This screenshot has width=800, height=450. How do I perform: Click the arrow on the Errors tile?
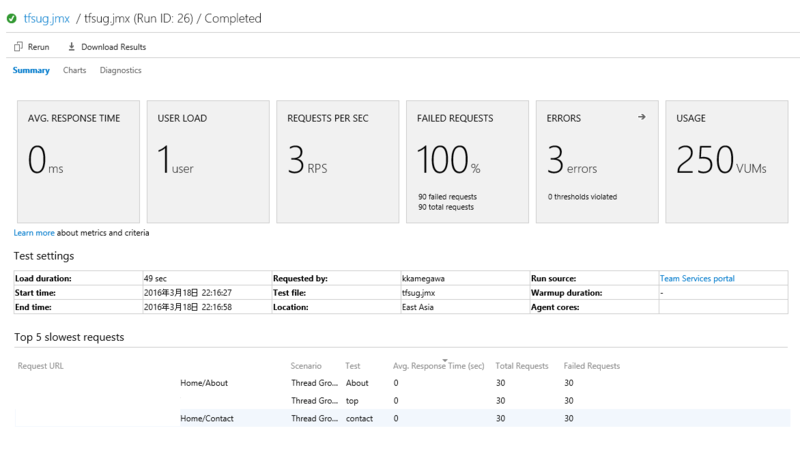click(x=641, y=117)
